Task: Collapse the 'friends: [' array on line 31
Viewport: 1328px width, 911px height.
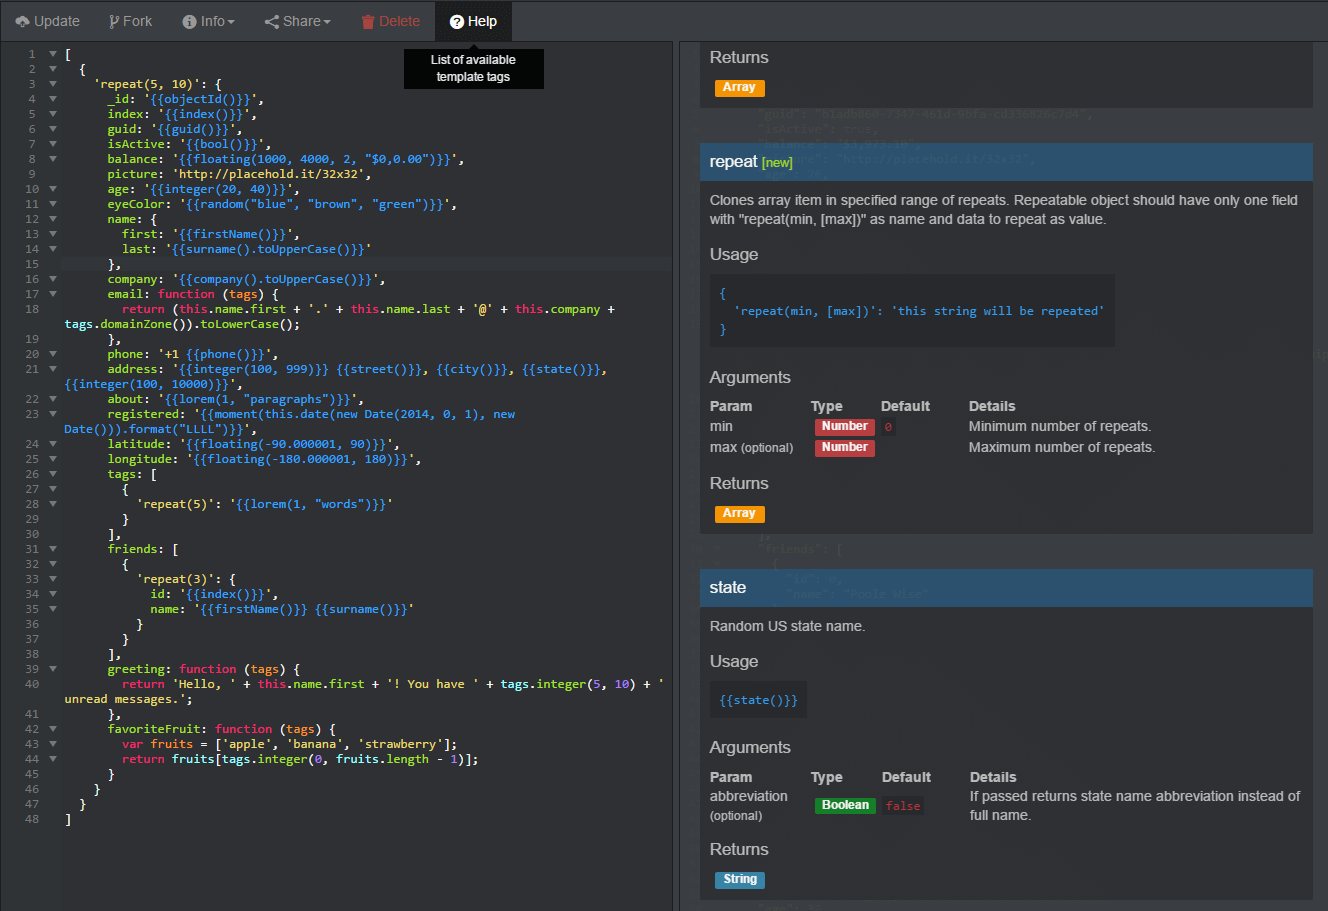Action: (53, 549)
